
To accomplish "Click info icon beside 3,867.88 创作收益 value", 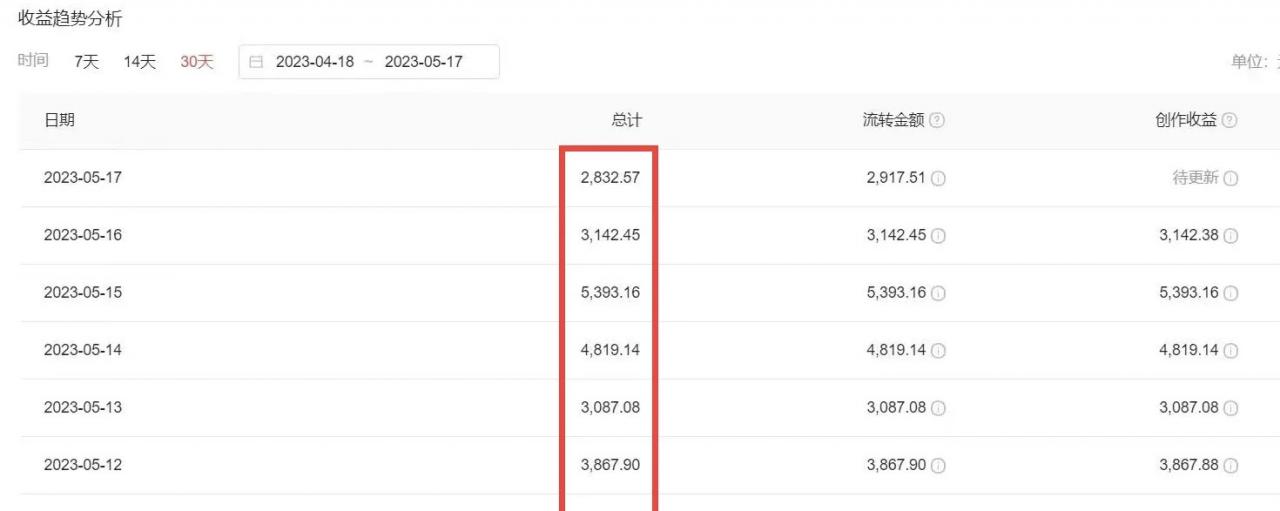I will pos(1231,465).
